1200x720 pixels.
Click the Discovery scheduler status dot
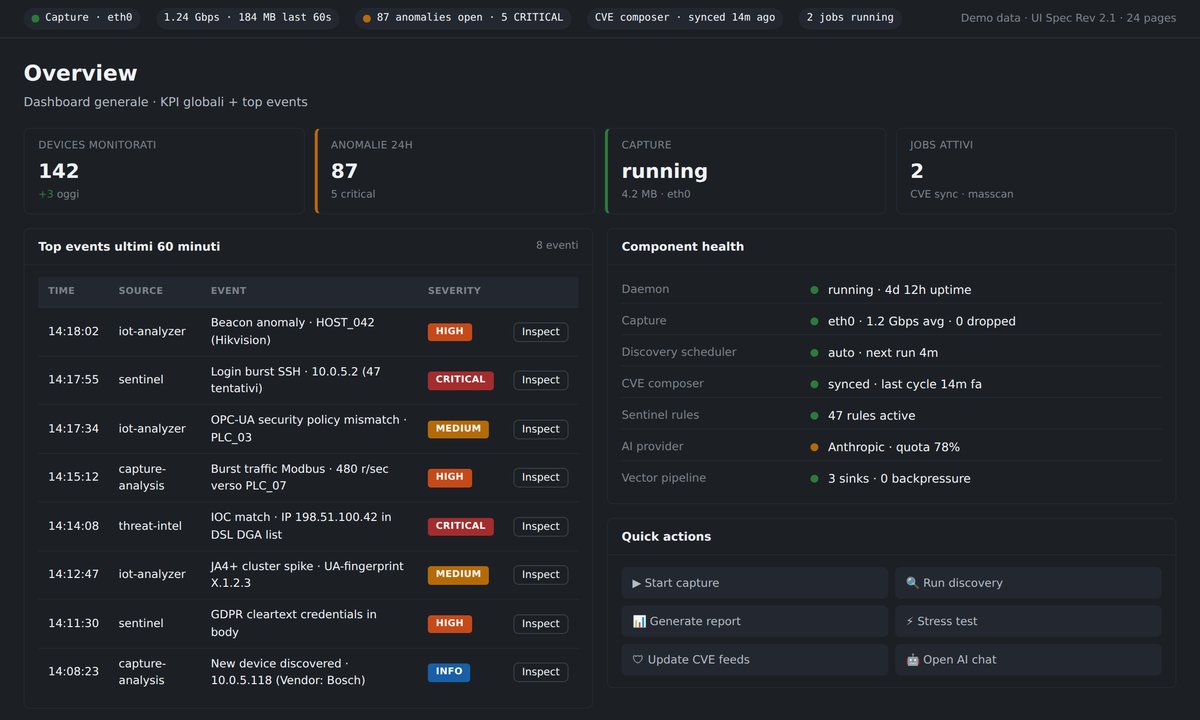[814, 353]
